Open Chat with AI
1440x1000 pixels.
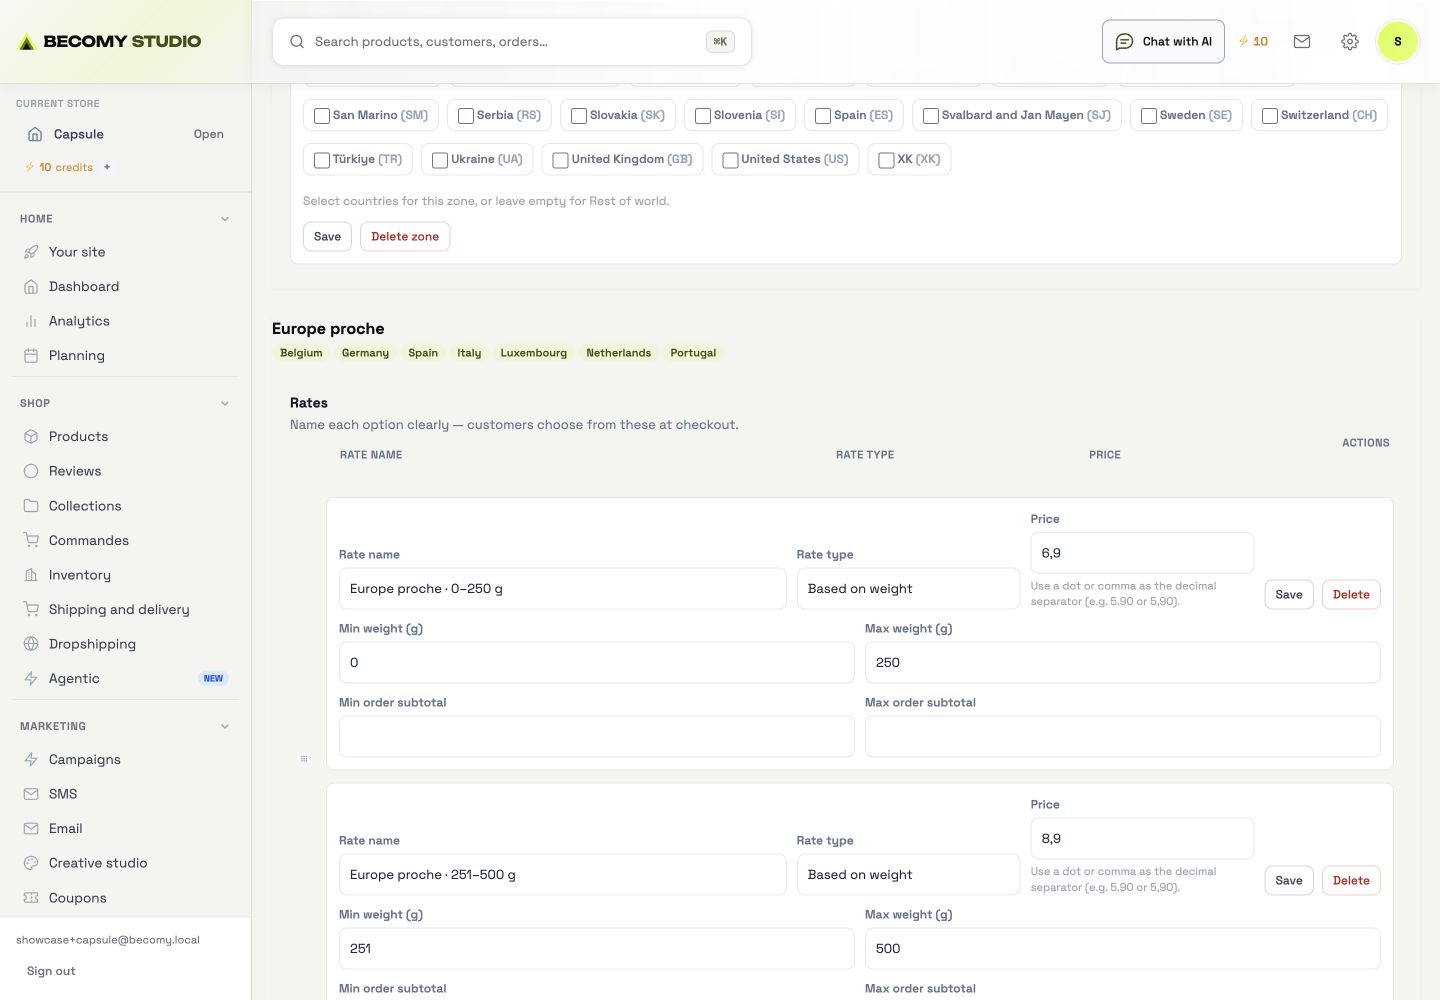tap(1163, 42)
